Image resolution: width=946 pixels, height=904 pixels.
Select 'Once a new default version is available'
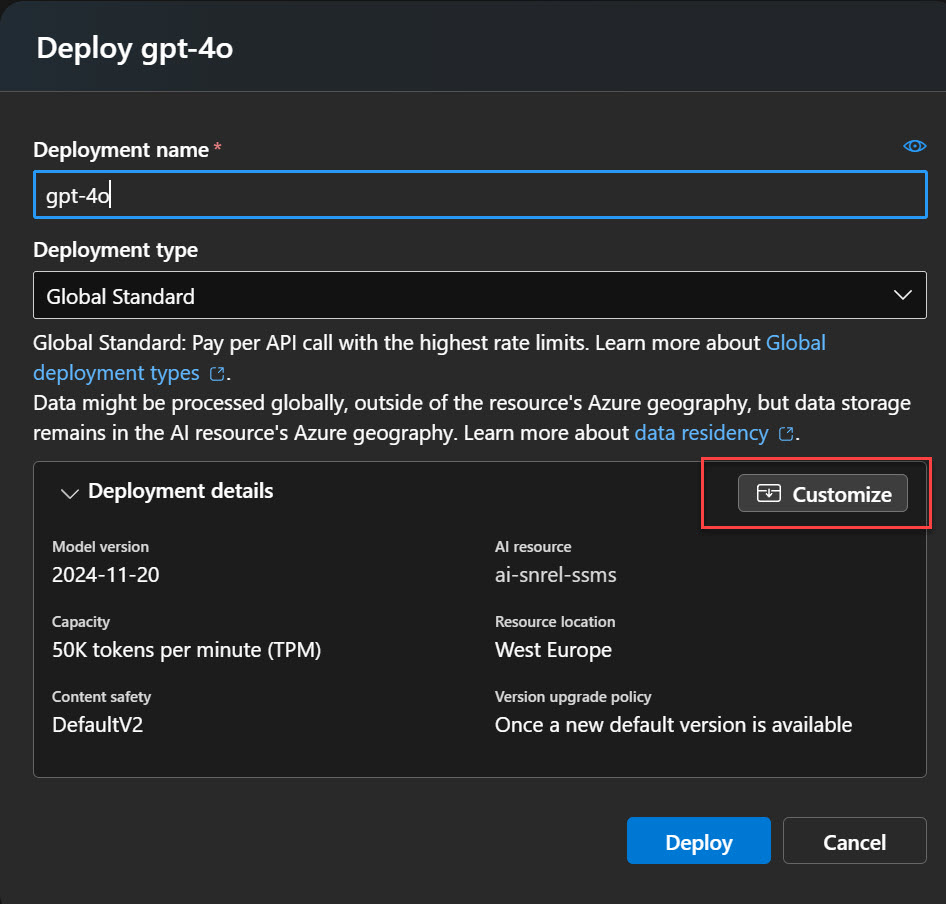(x=673, y=725)
